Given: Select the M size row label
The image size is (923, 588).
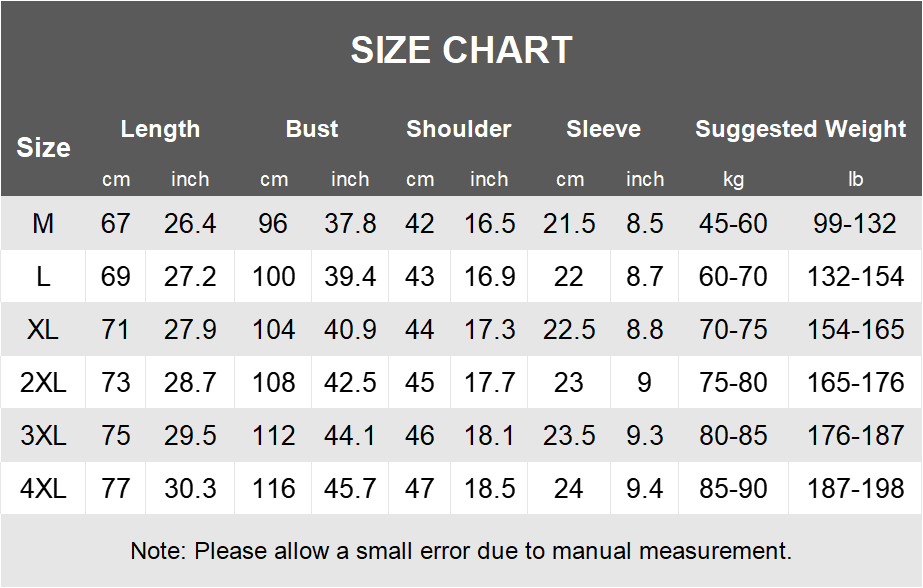Looking at the screenshot, I should 43,224.
